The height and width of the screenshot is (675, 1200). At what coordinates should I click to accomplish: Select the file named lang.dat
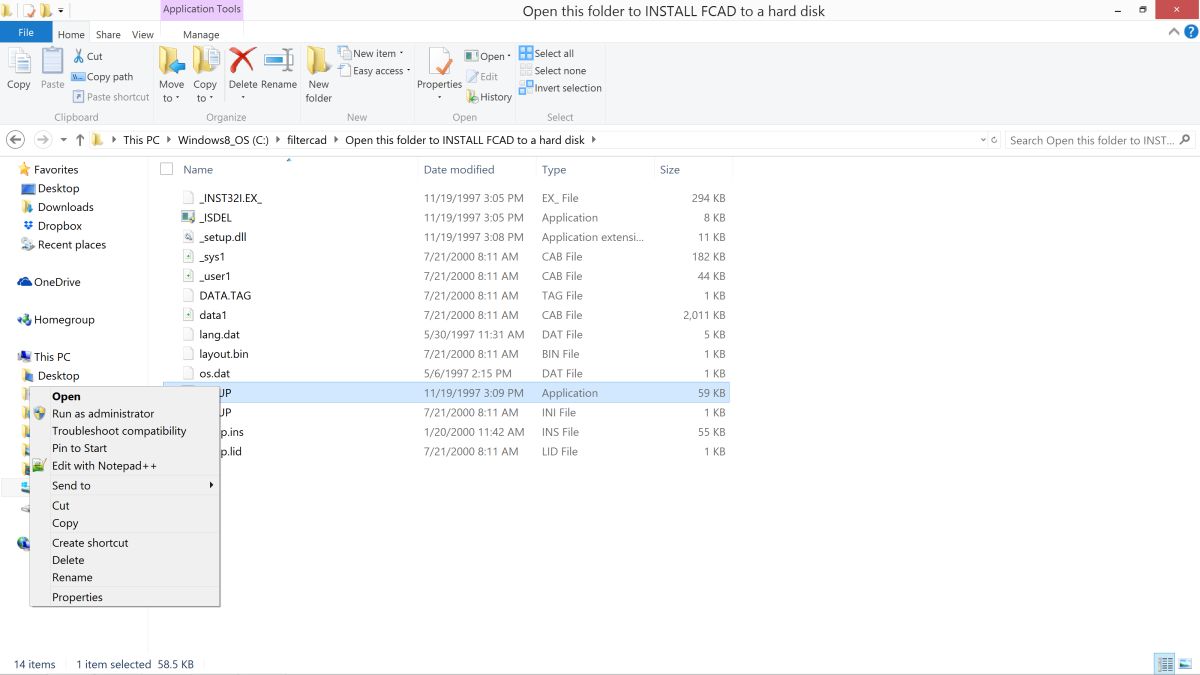(x=219, y=335)
